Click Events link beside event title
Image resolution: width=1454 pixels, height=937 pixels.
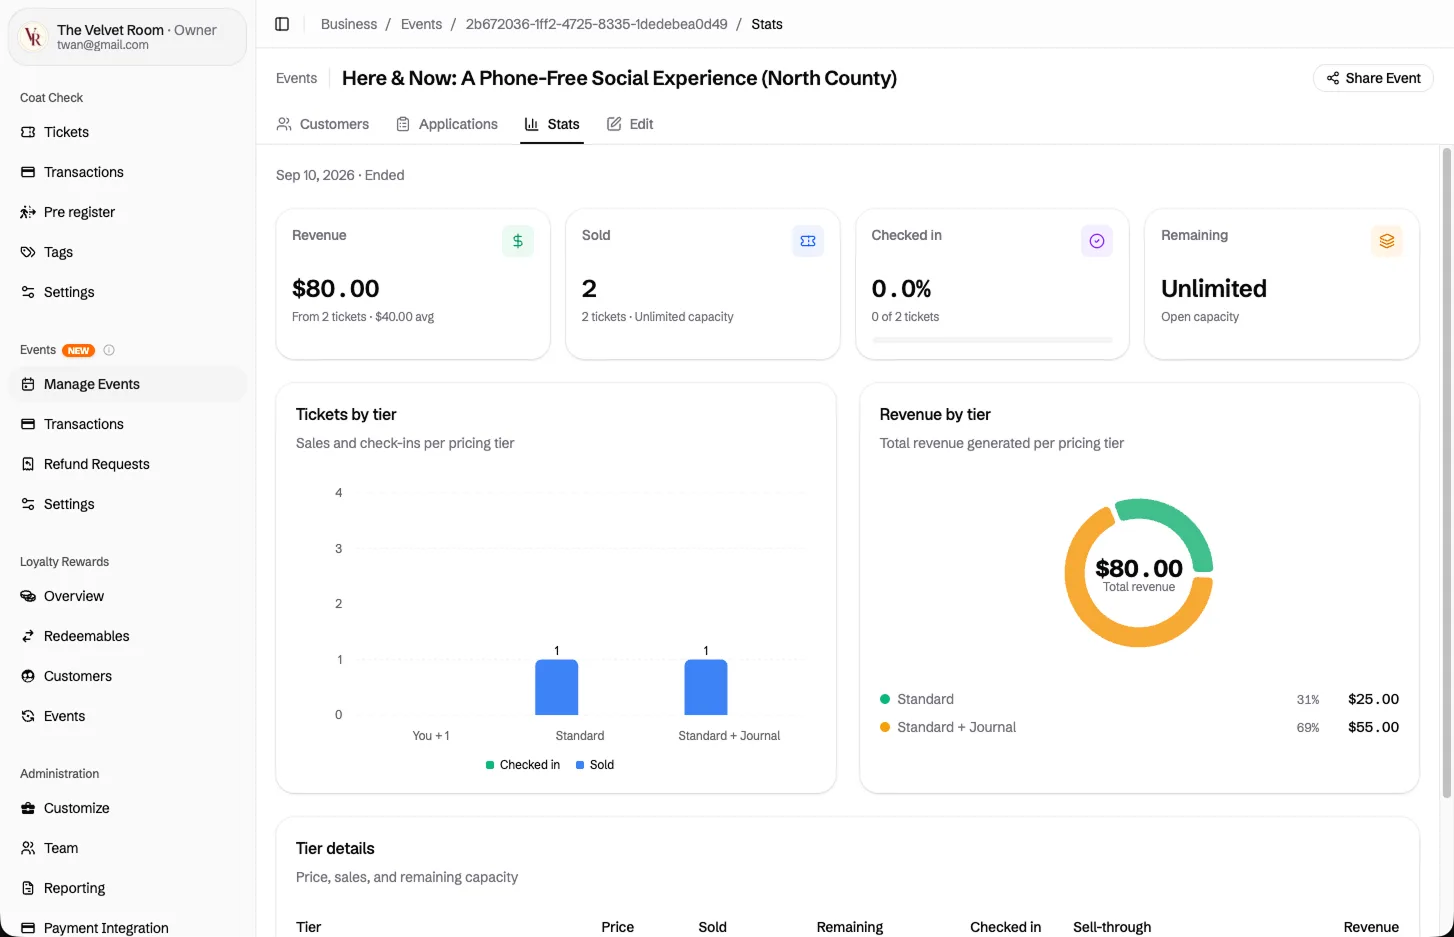pyautogui.click(x=296, y=78)
